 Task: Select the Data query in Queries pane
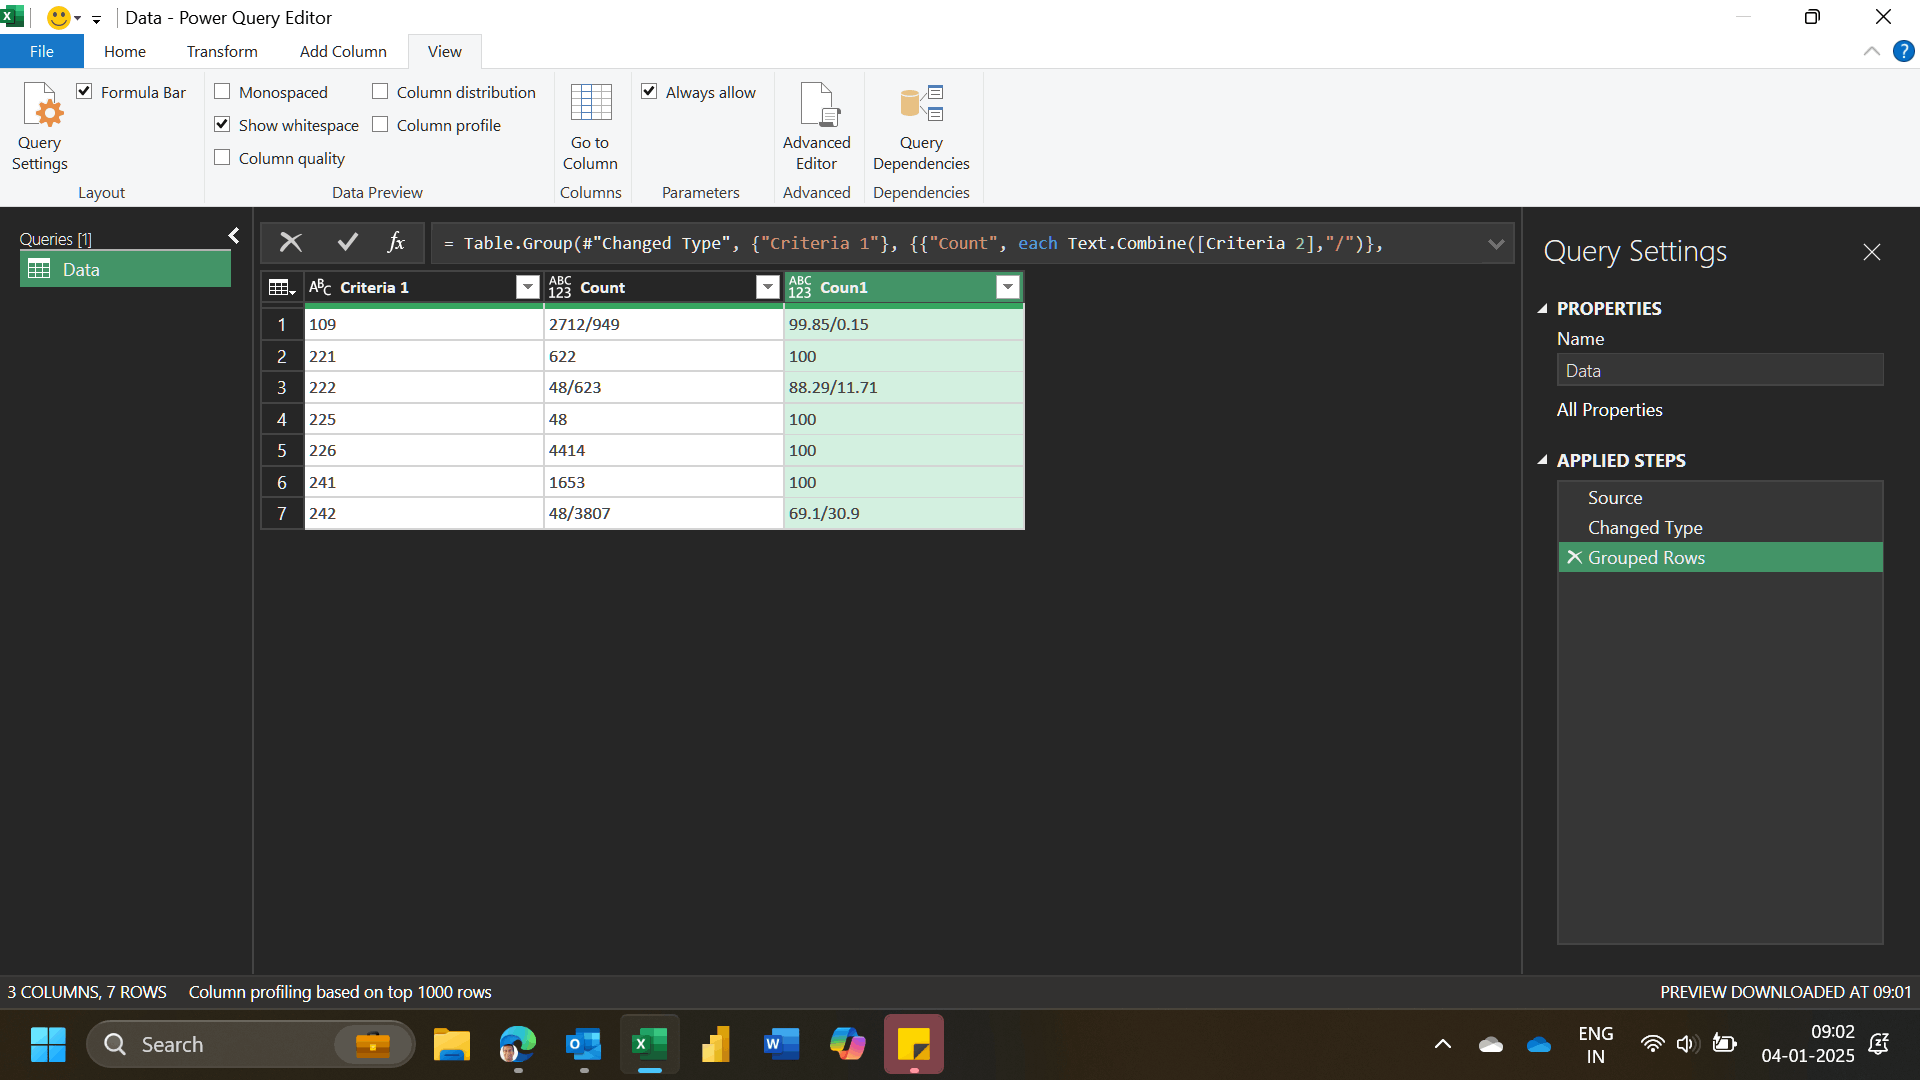125,269
